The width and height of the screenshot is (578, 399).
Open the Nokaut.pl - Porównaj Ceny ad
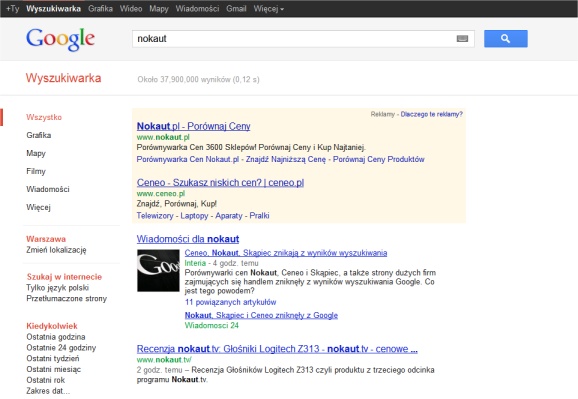tap(194, 126)
